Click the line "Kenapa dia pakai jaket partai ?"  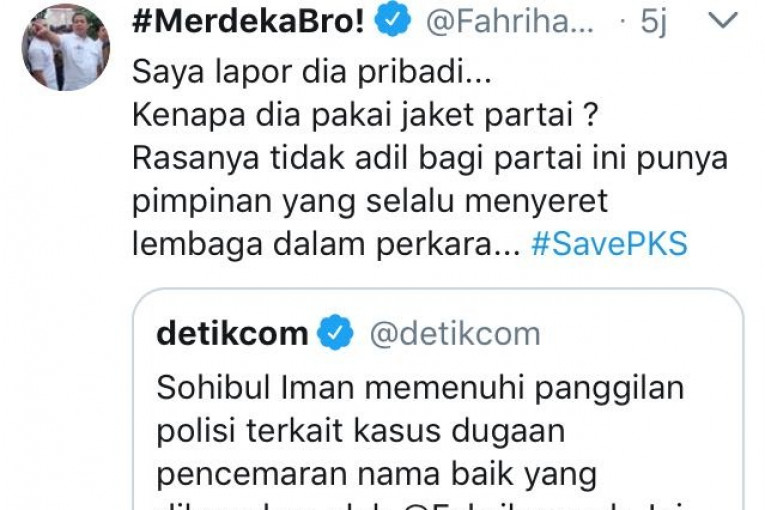click(365, 115)
